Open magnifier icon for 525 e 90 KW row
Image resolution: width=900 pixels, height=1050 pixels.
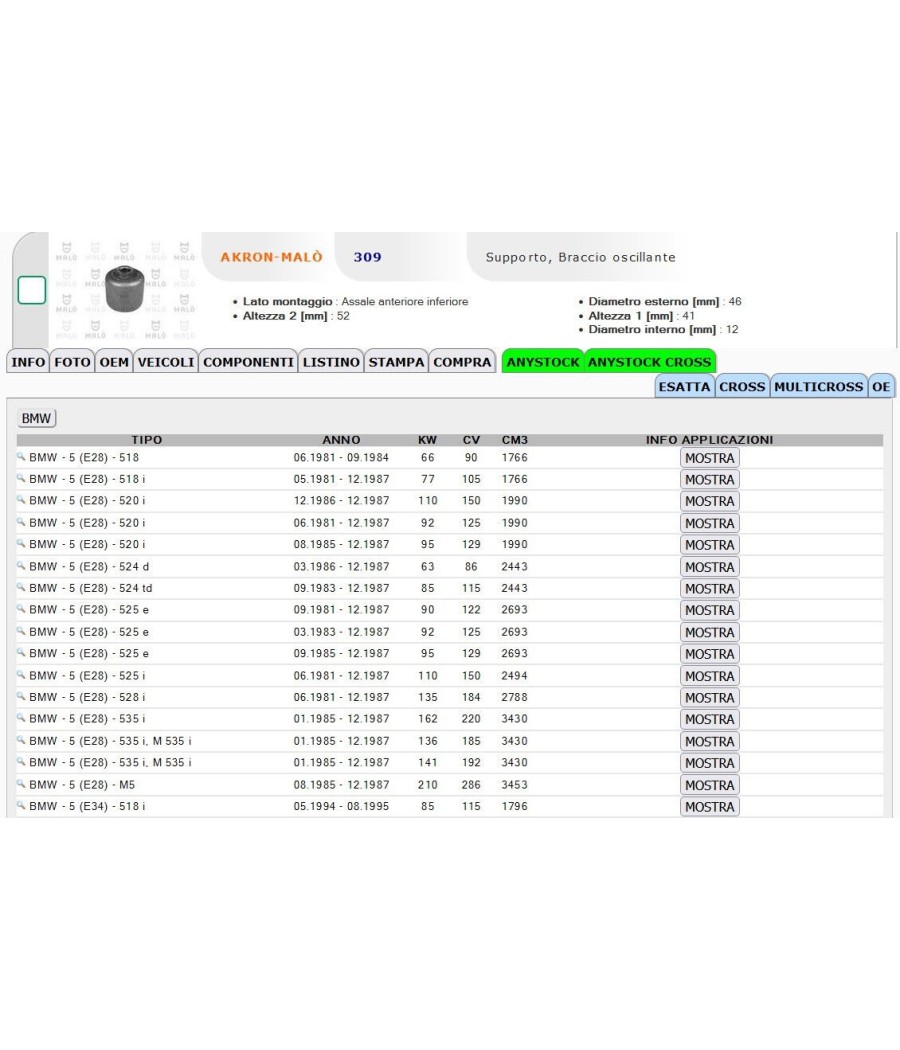(x=21, y=609)
